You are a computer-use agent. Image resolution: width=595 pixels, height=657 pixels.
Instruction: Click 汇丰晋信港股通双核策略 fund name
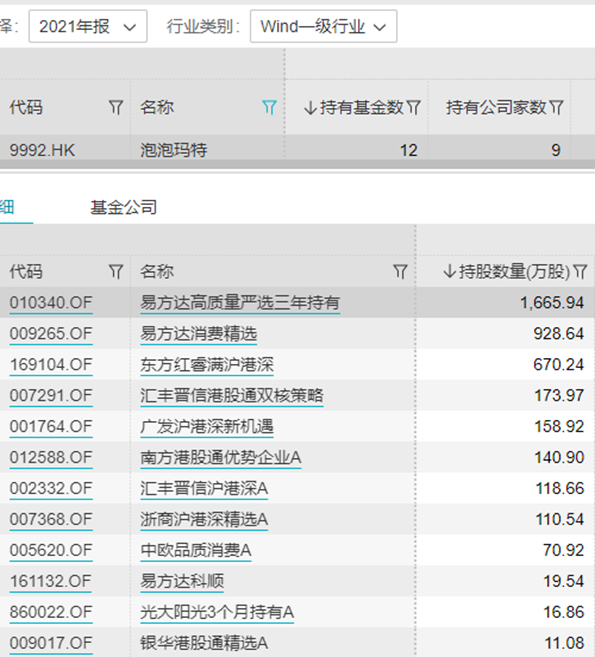click(x=231, y=396)
